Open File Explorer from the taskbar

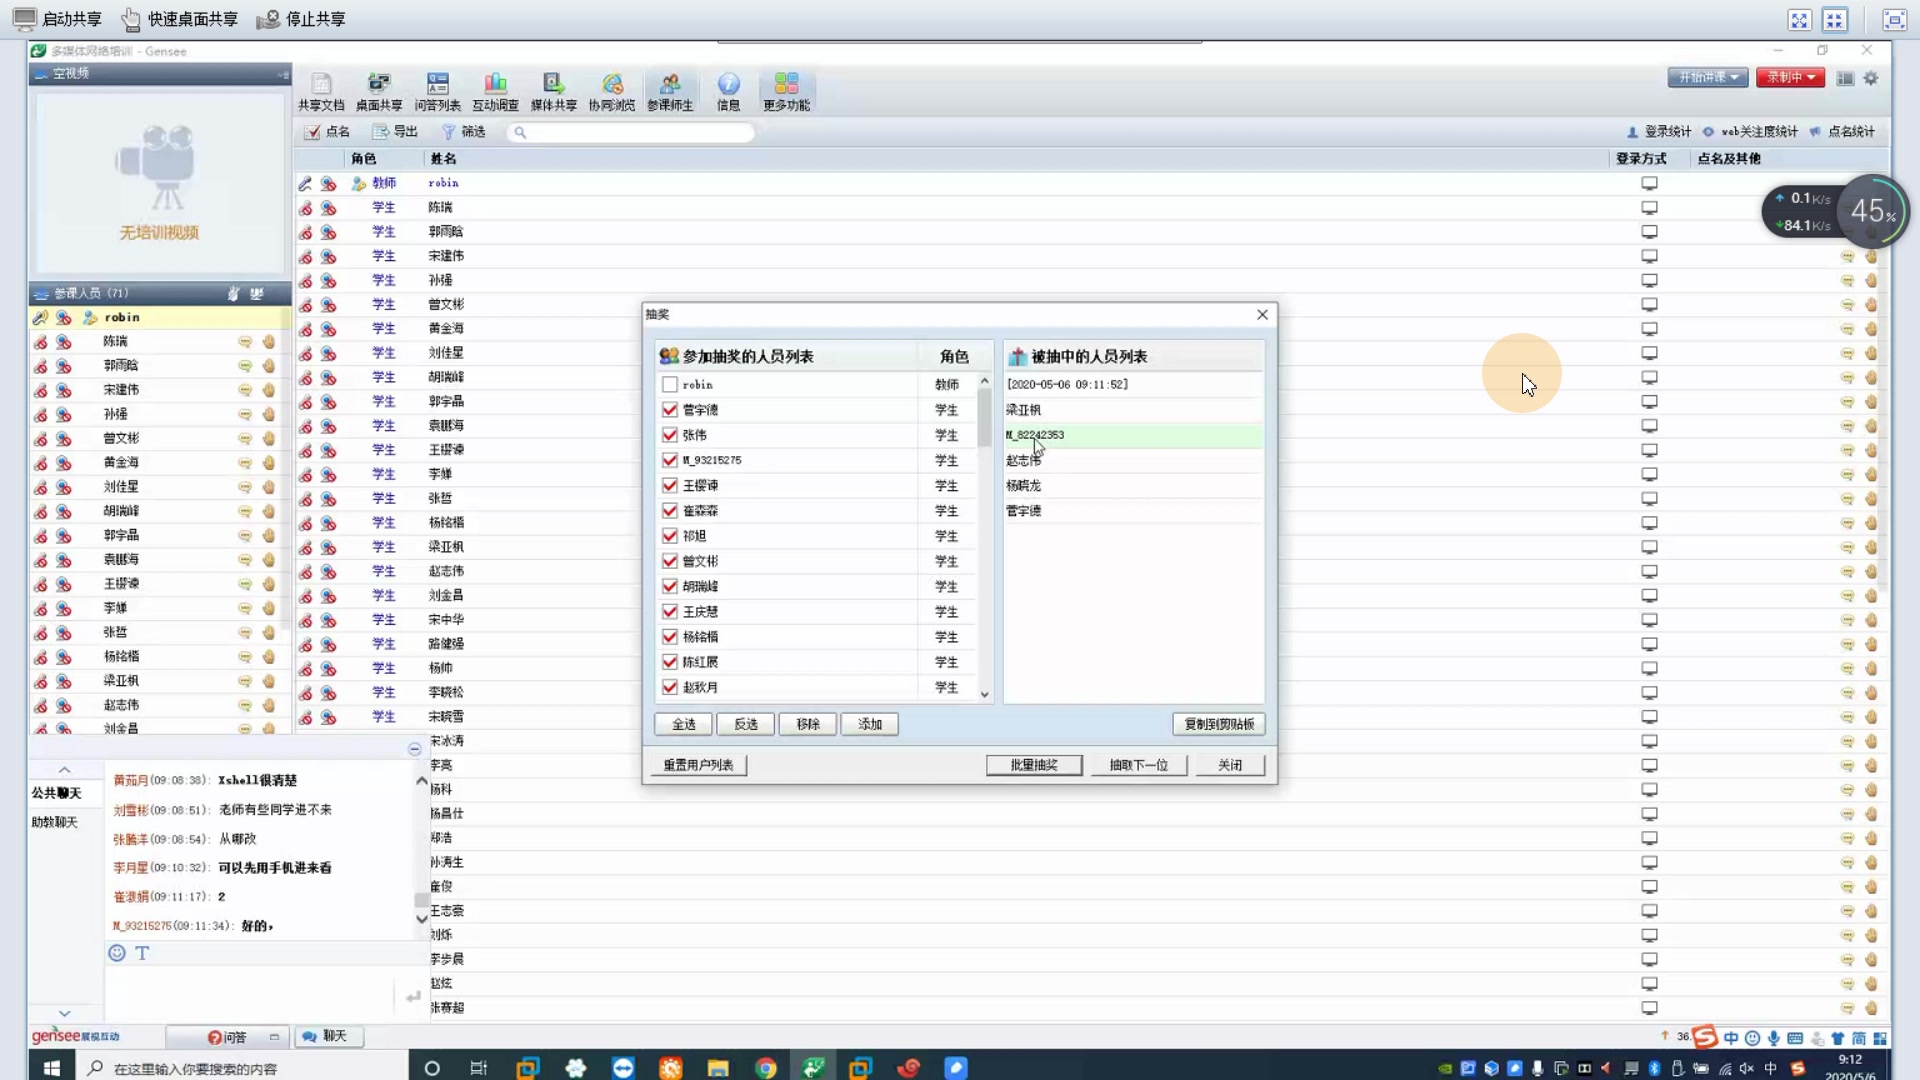click(x=718, y=1068)
